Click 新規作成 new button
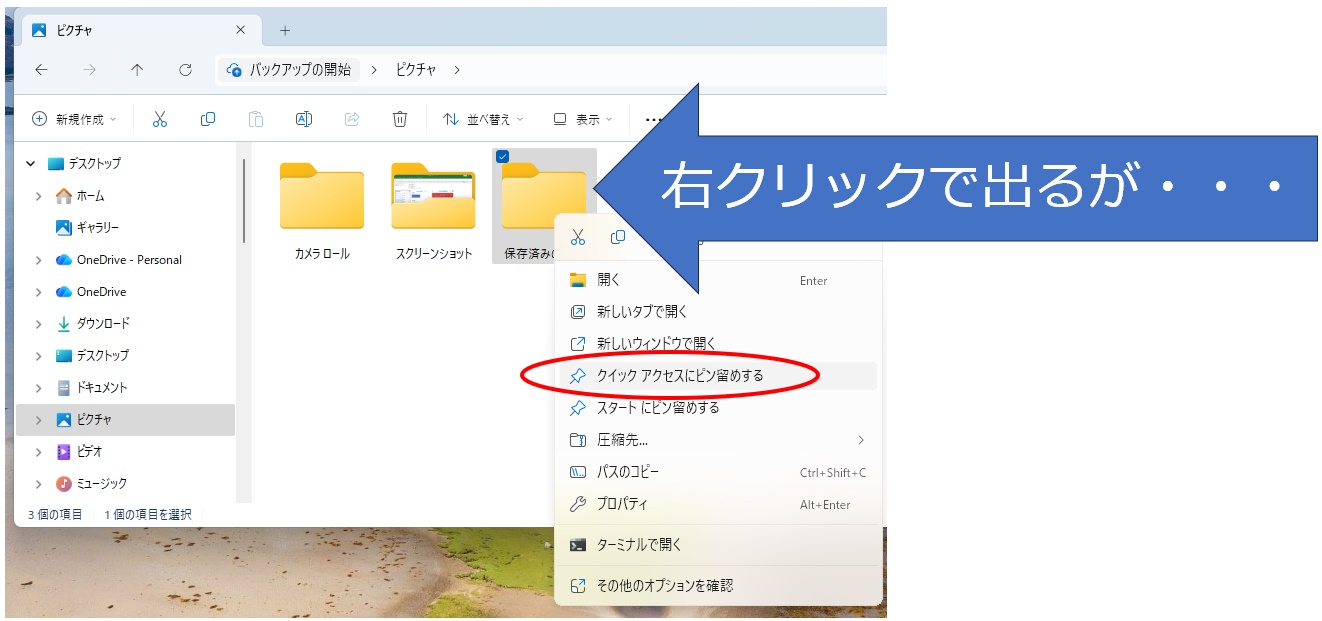The image size is (1322, 621). coord(74,119)
